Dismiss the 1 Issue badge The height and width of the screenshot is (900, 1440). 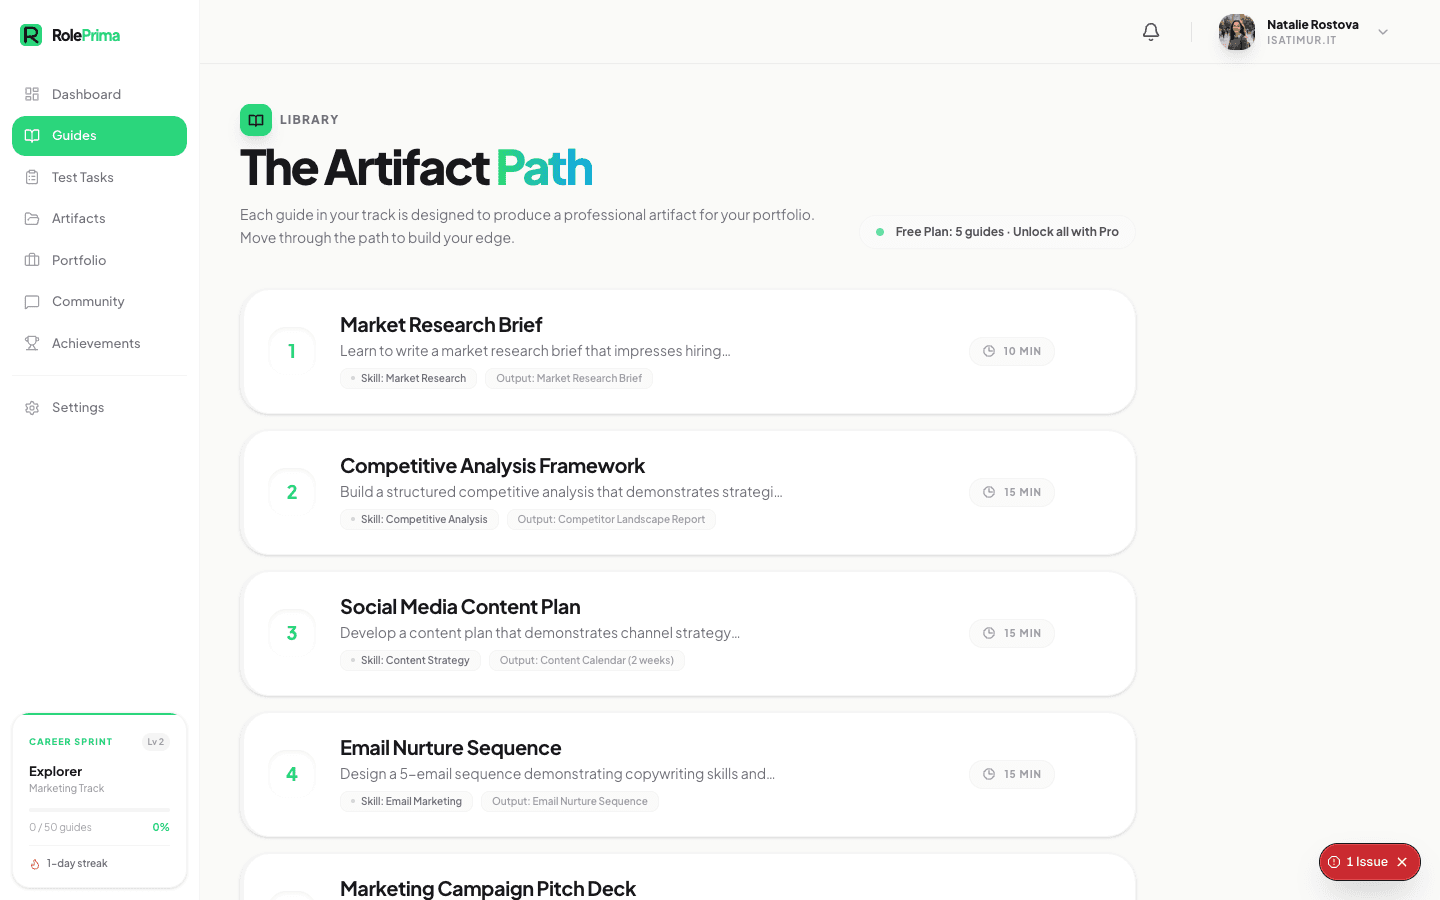[x=1402, y=862]
